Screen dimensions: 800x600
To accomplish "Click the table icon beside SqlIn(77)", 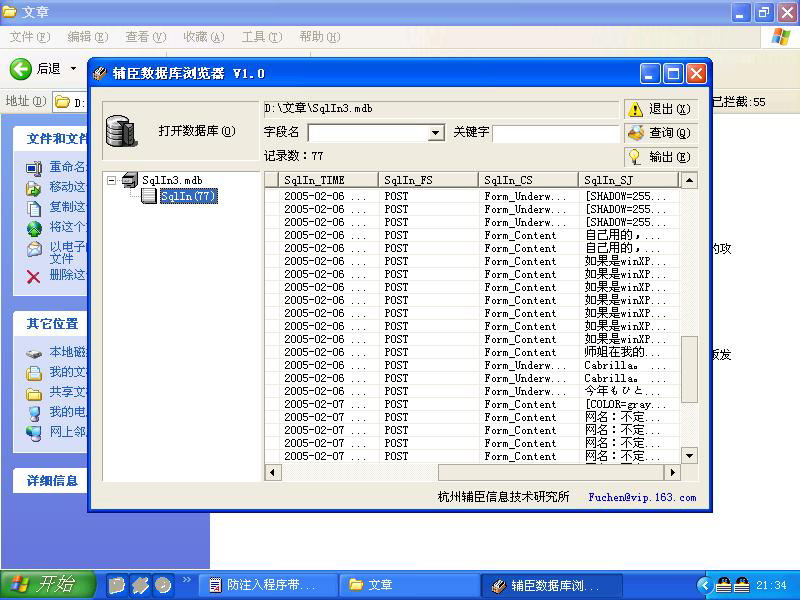I will tap(148, 196).
